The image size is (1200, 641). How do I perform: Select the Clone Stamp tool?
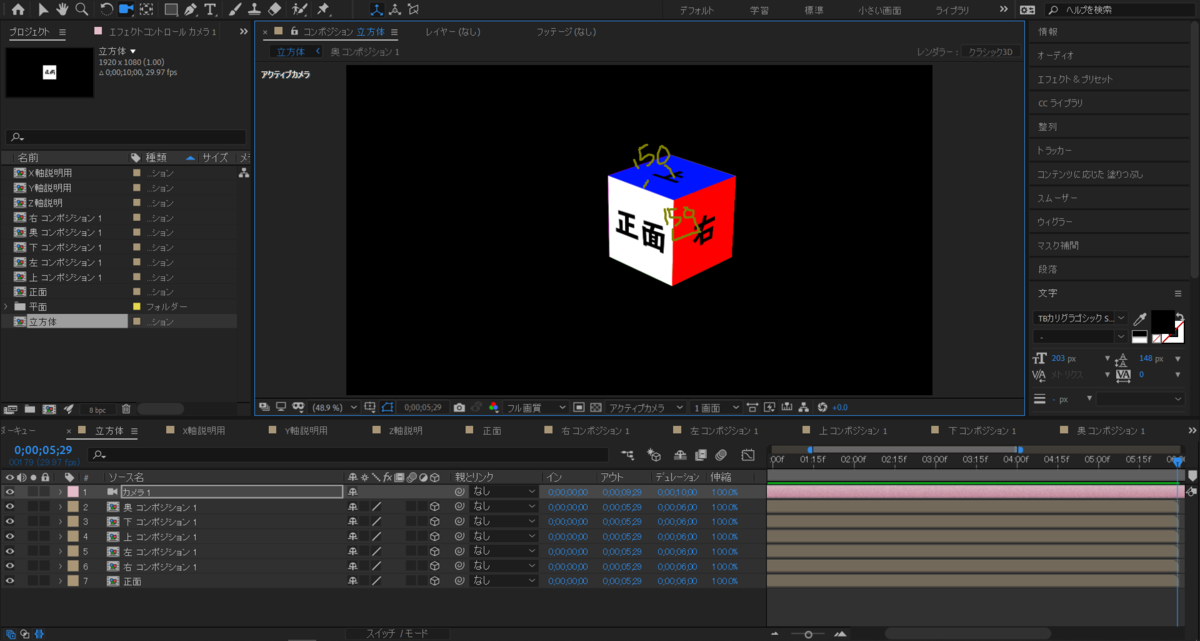255,9
